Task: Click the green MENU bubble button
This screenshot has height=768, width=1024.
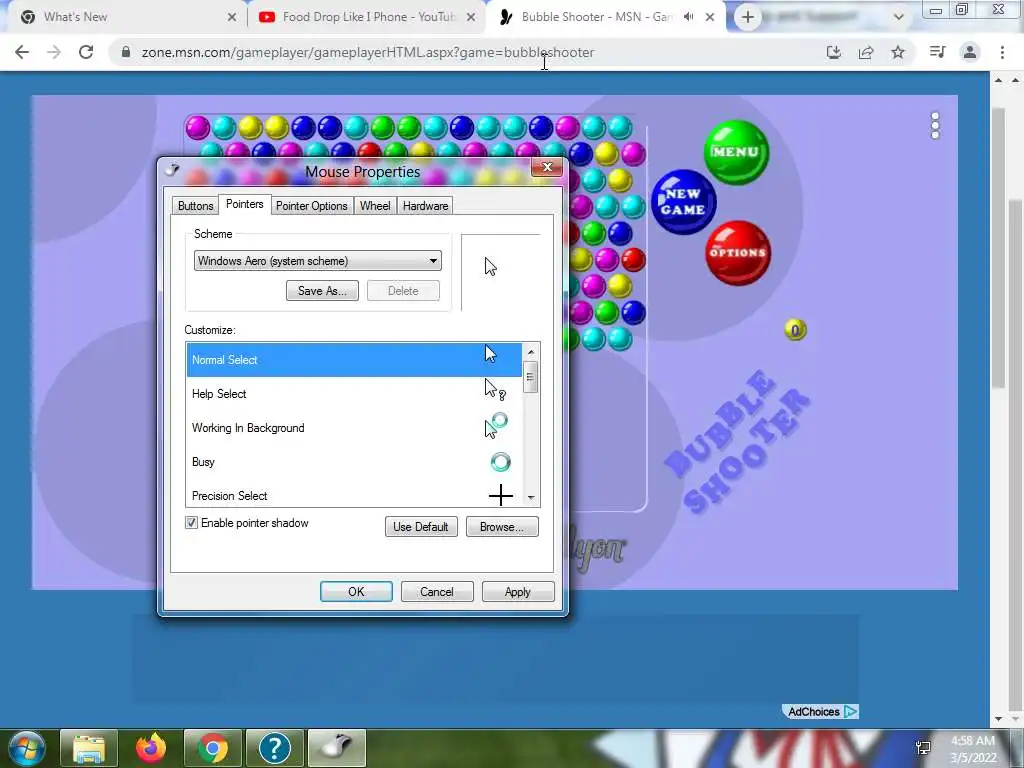Action: 736,152
